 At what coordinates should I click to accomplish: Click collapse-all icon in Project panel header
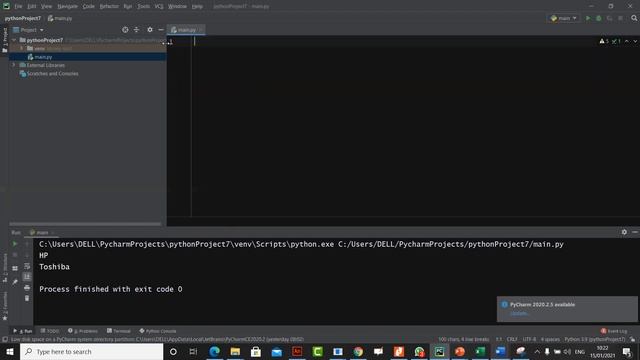(136, 30)
